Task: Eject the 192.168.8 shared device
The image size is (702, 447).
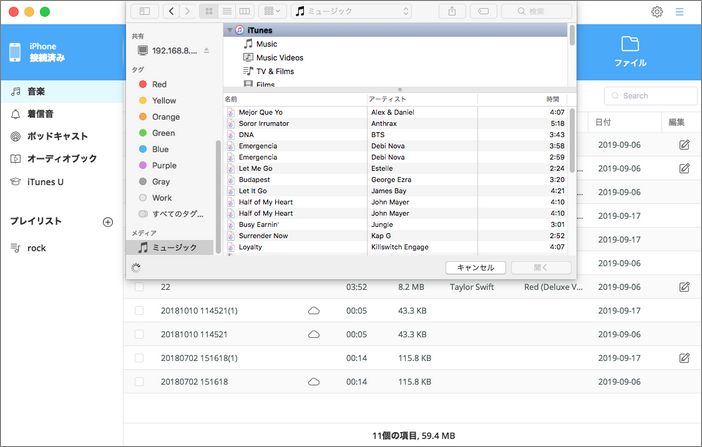Action: pos(206,51)
